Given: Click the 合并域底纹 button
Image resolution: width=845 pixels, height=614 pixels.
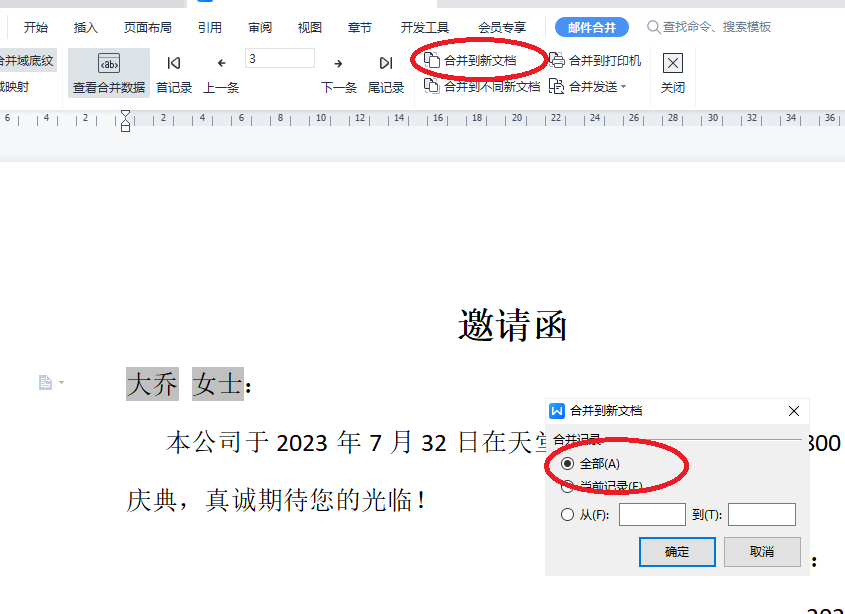Looking at the screenshot, I should (x=27, y=60).
